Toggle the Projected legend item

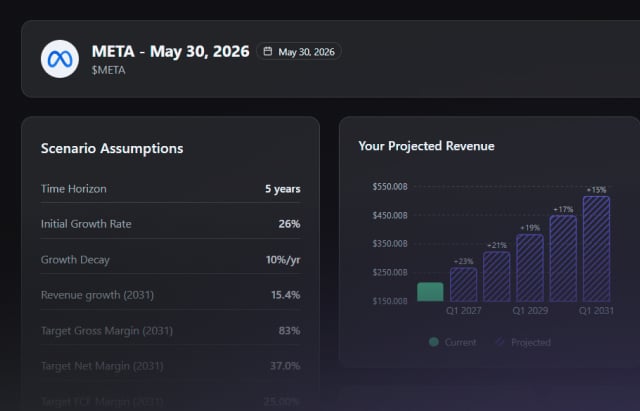click(x=523, y=342)
